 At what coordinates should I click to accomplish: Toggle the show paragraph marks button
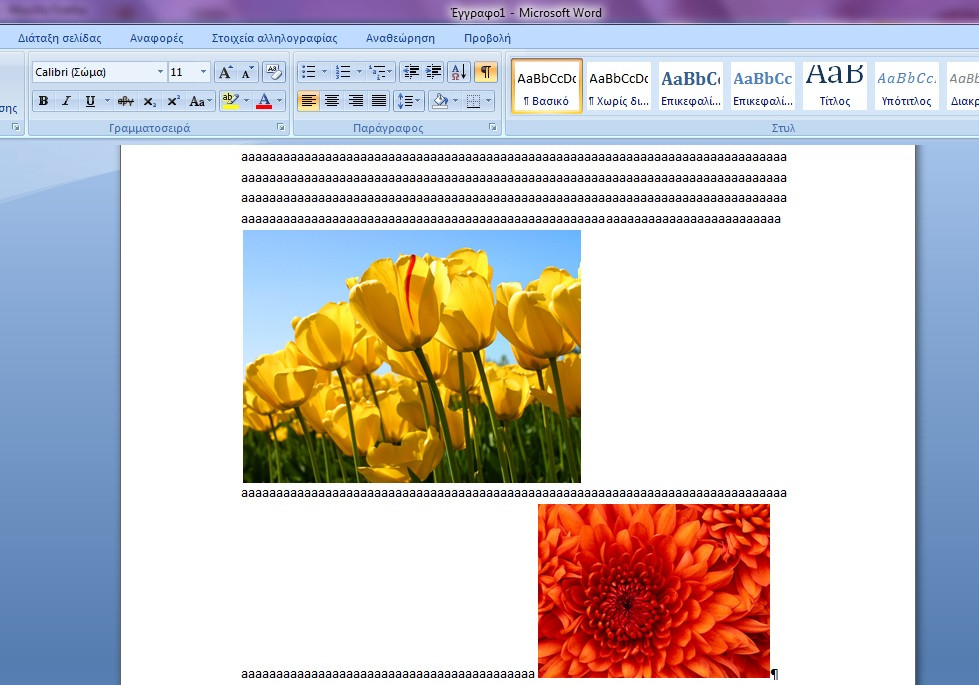[486, 72]
